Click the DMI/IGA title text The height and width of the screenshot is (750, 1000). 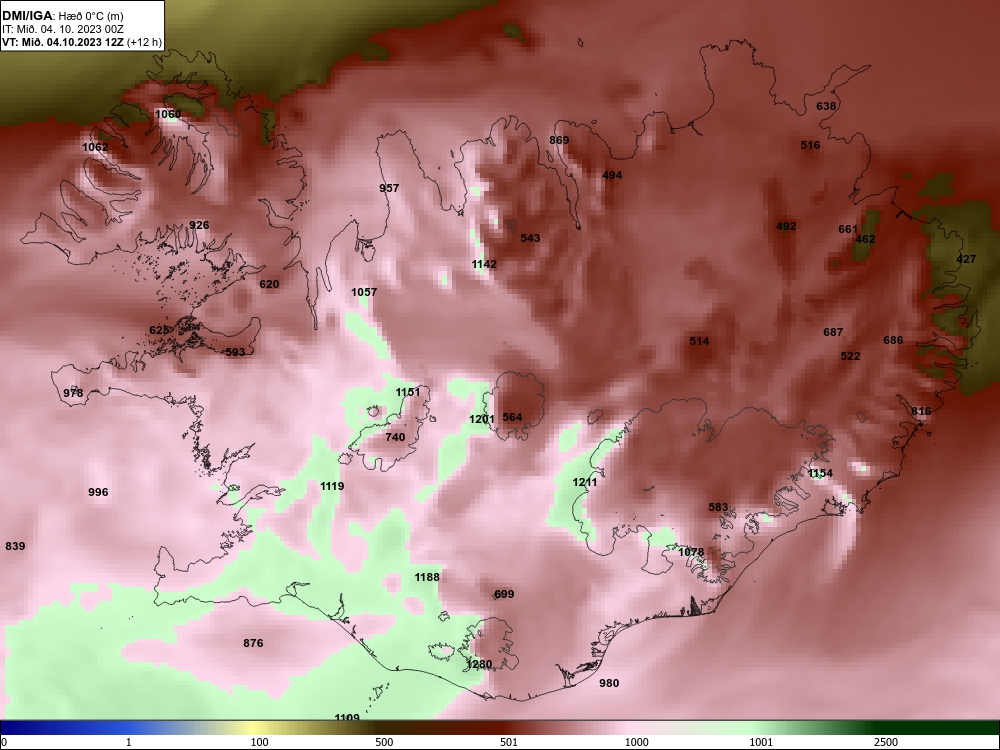(27, 15)
